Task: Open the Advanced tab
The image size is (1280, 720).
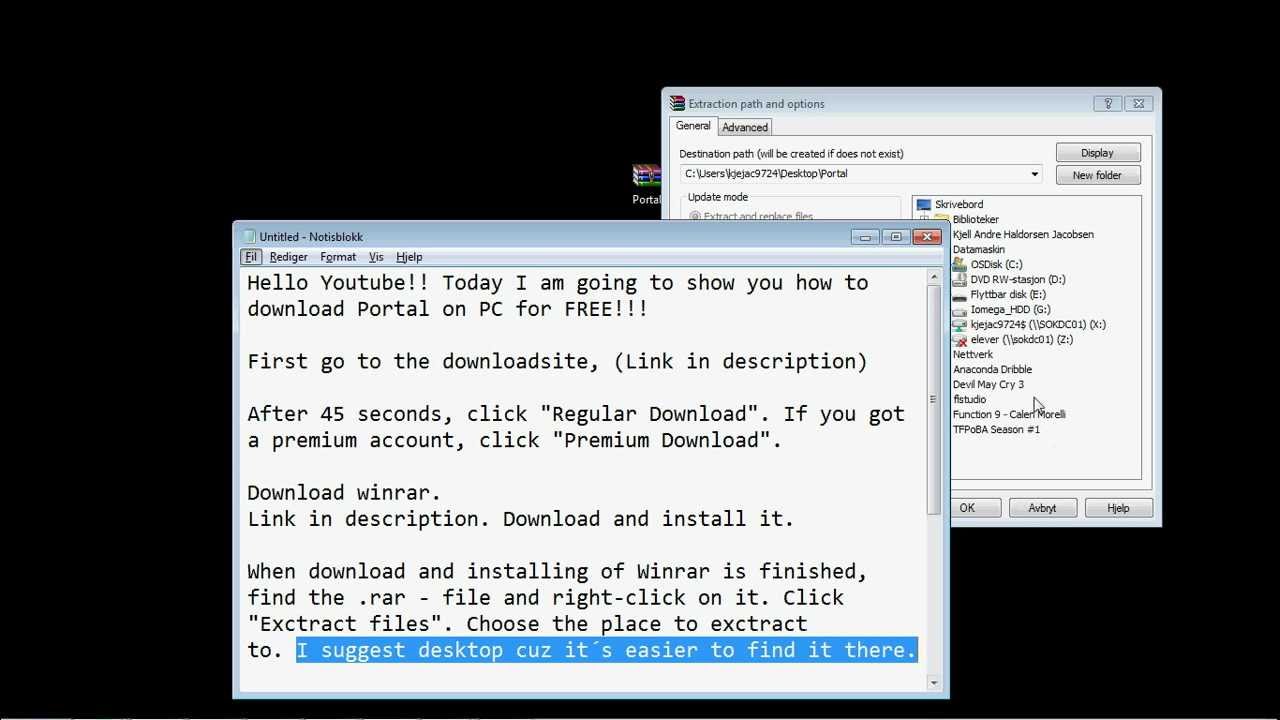Action: pyautogui.click(x=745, y=127)
